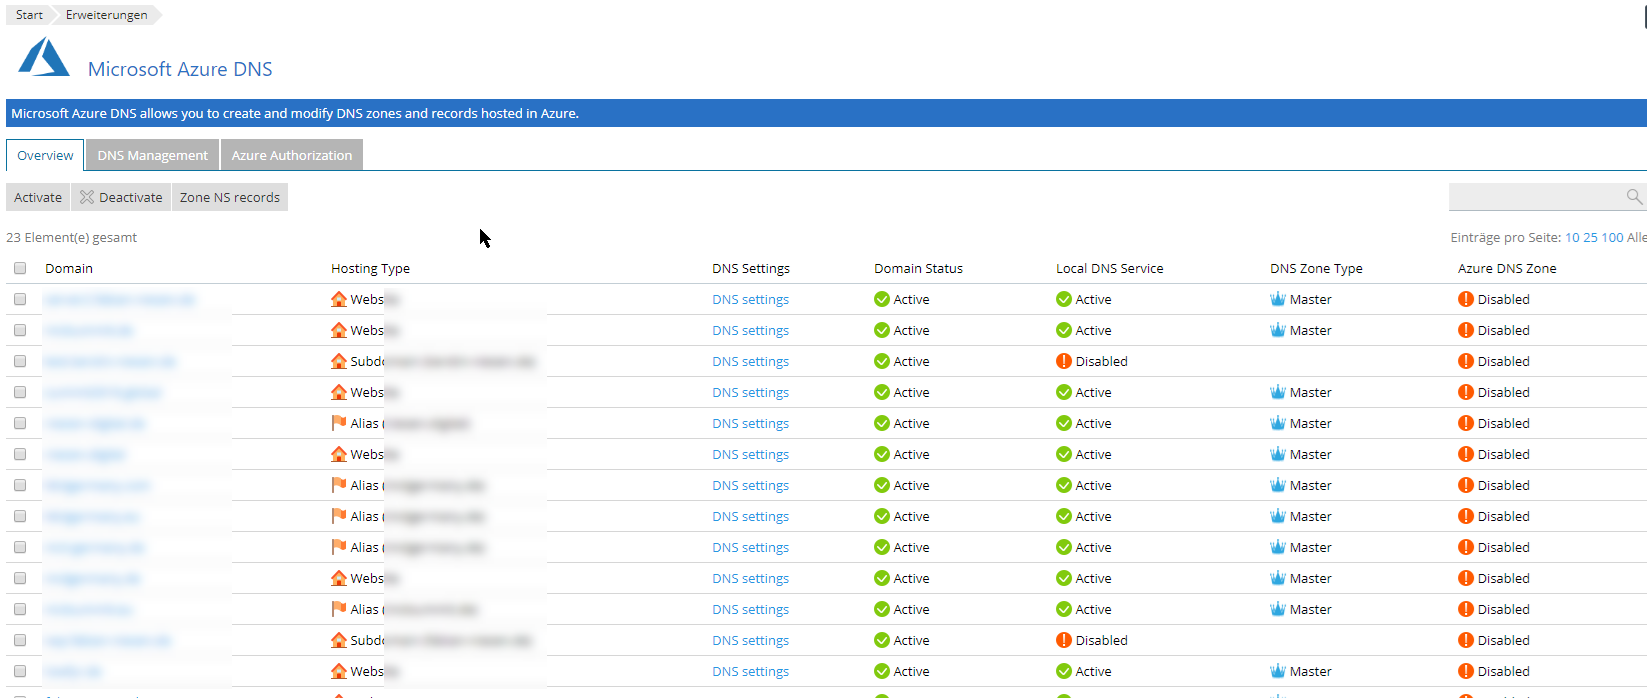Click the green Domain Status check icon, first row
1647x698 pixels.
coord(882,299)
